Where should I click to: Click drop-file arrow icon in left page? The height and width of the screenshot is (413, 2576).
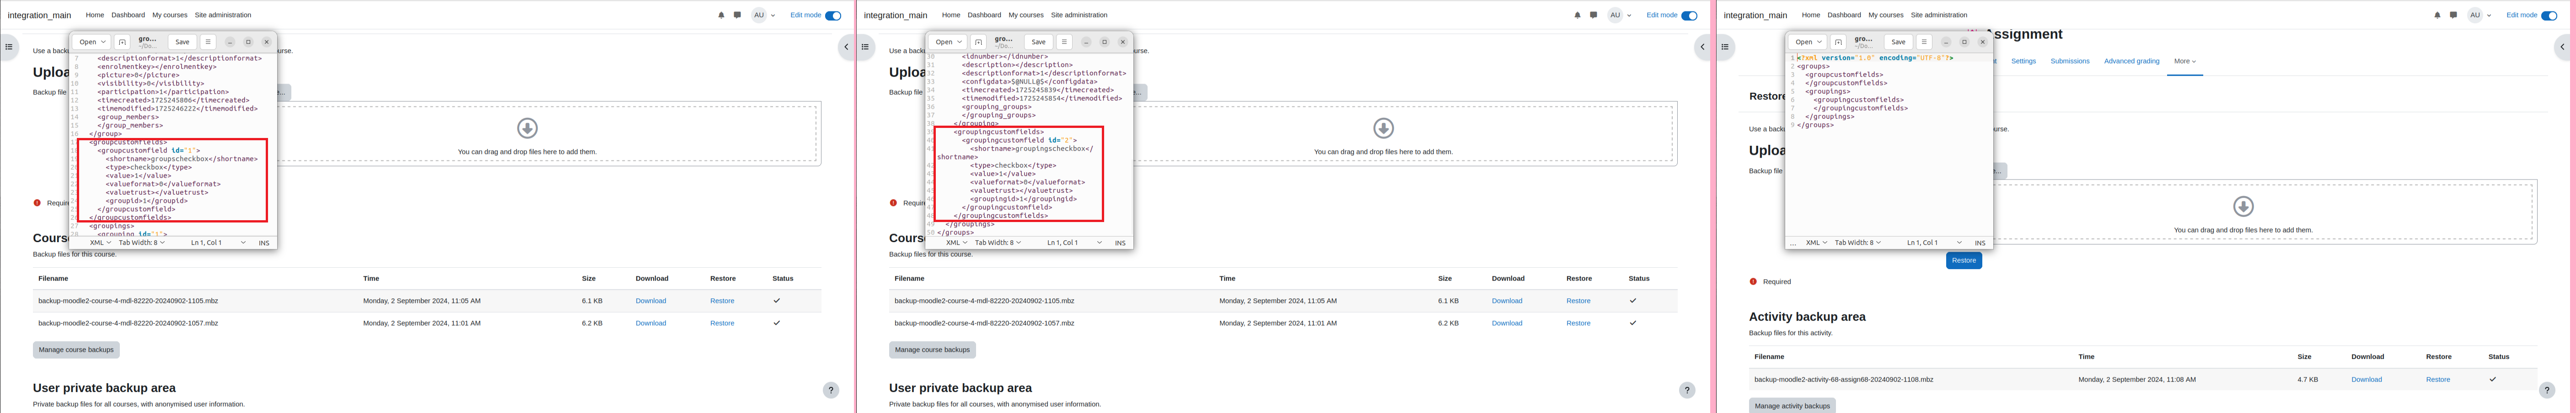point(527,128)
